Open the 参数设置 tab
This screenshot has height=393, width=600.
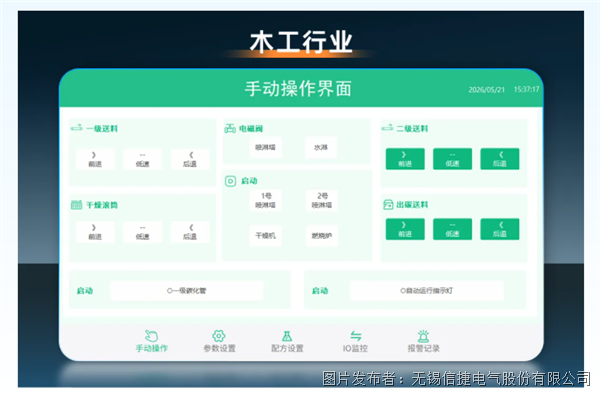tap(219, 341)
